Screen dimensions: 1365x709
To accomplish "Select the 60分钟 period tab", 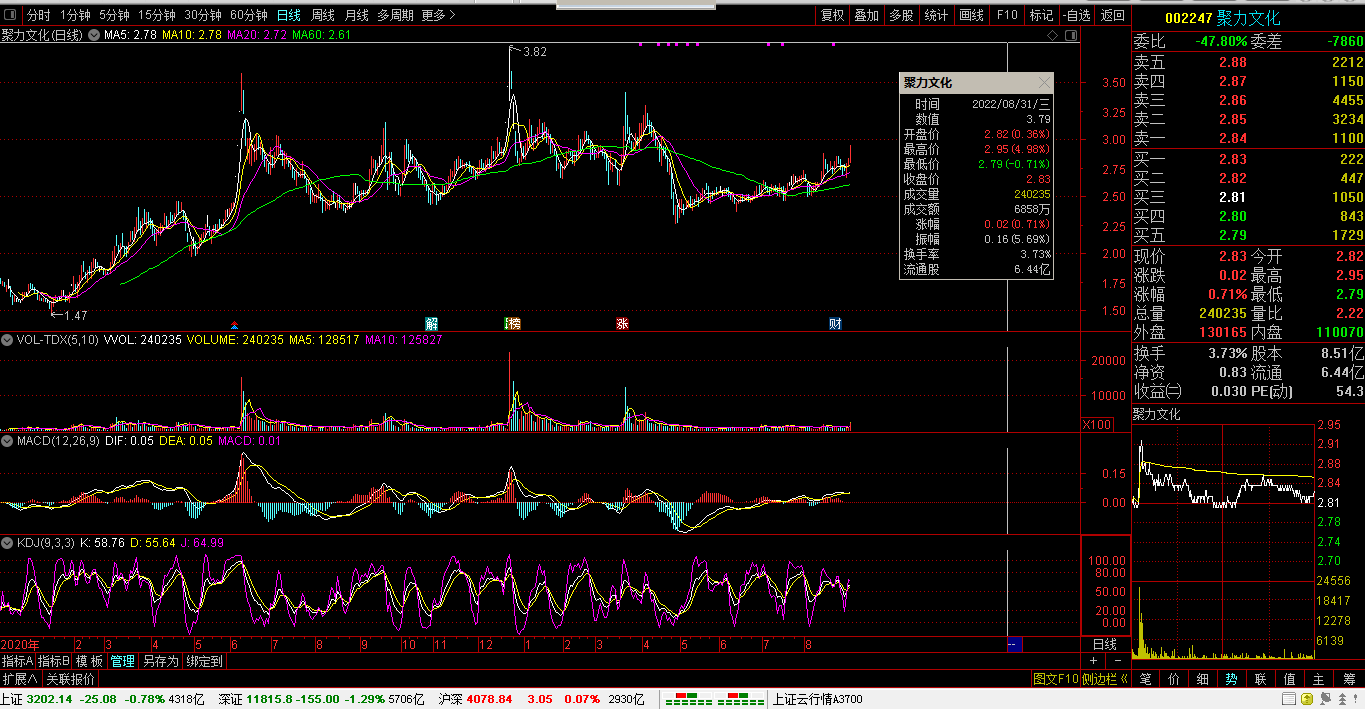I will point(248,15).
